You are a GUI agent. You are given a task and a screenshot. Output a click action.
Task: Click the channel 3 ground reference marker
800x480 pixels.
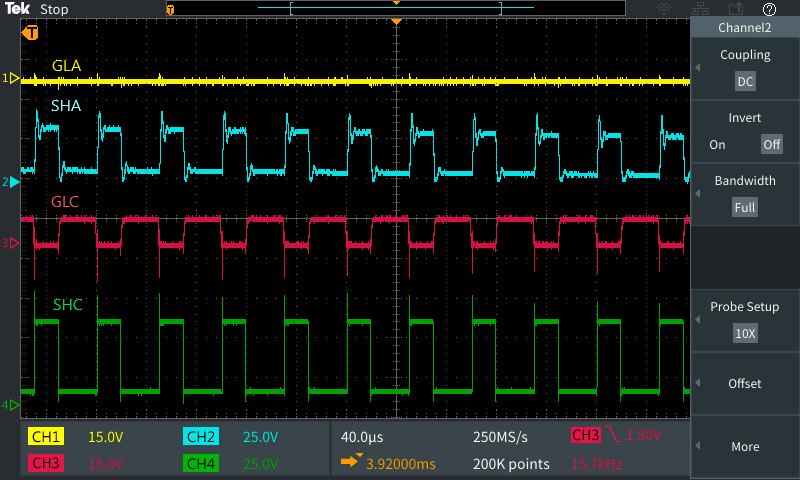point(11,243)
